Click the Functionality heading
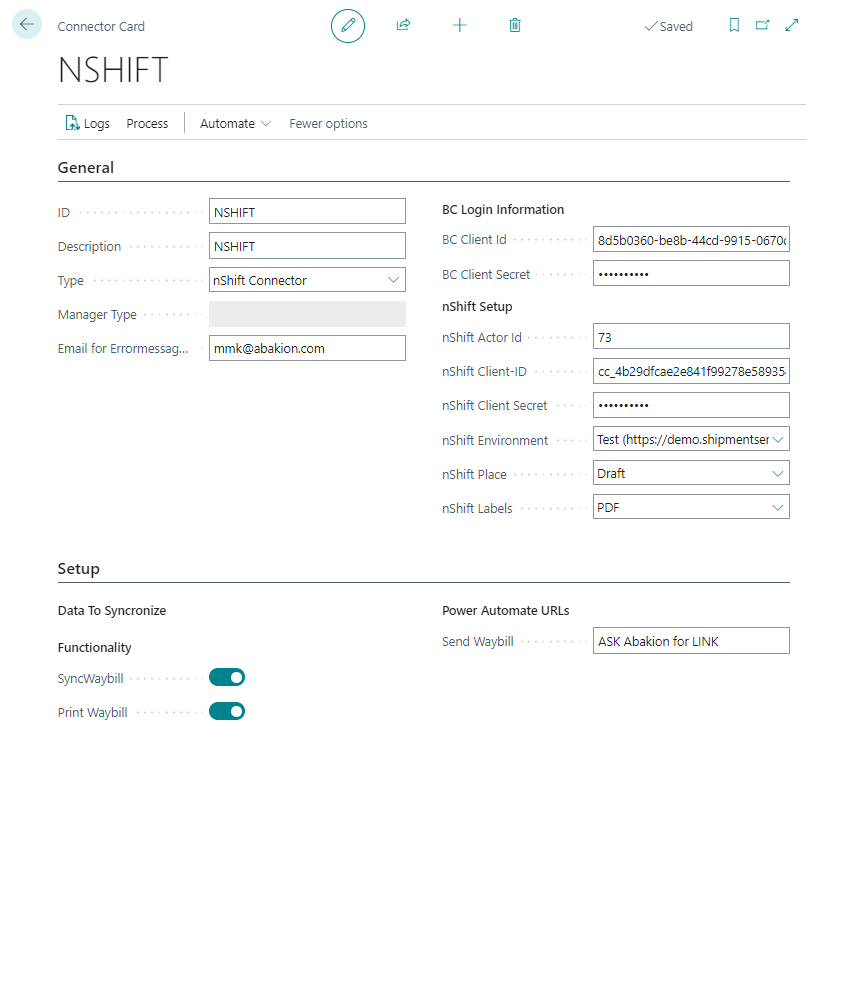866x984 pixels. point(95,648)
